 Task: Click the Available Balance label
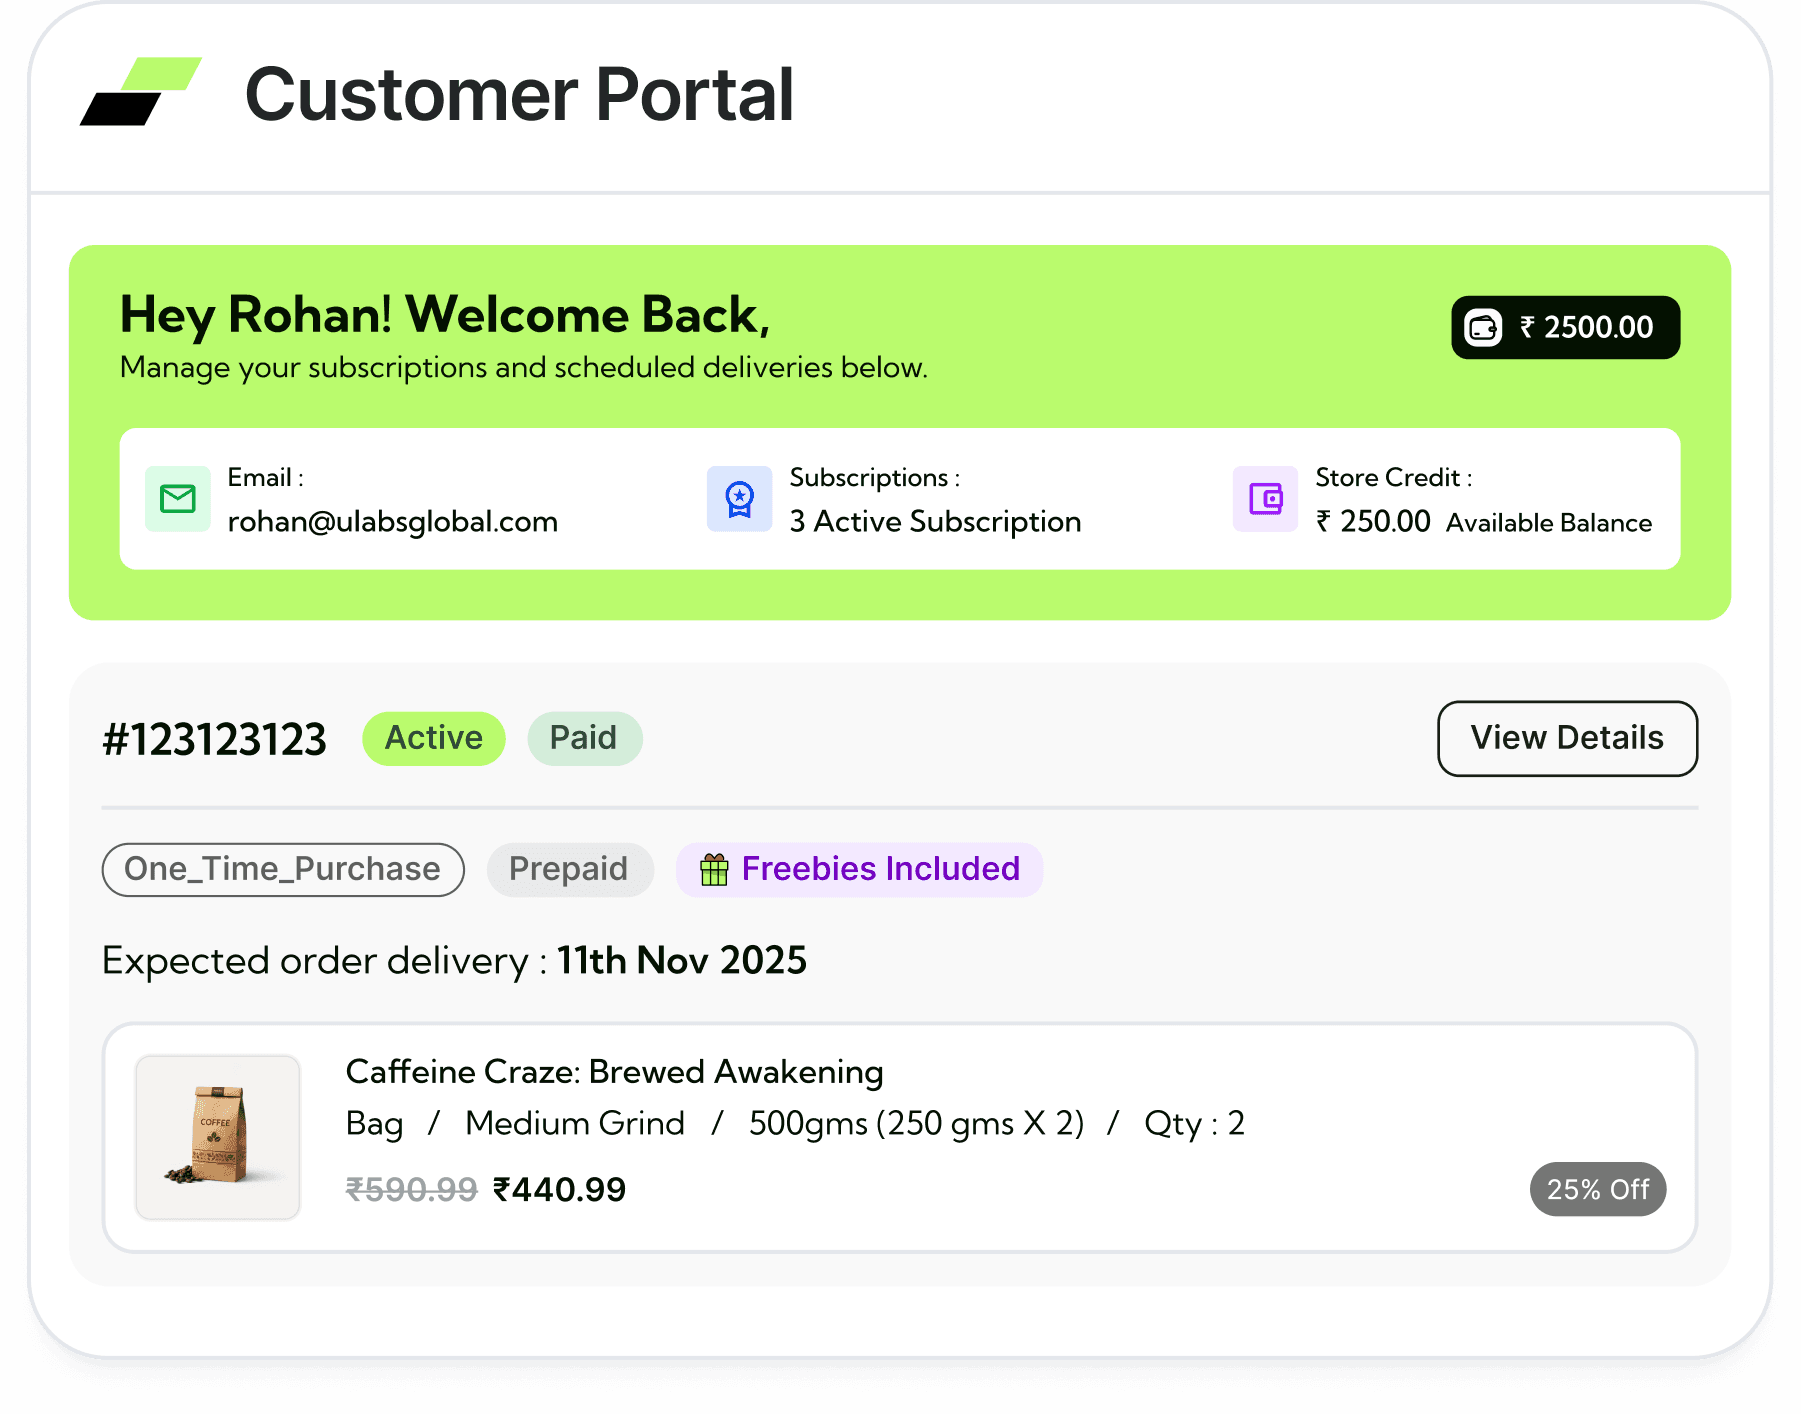click(1549, 523)
